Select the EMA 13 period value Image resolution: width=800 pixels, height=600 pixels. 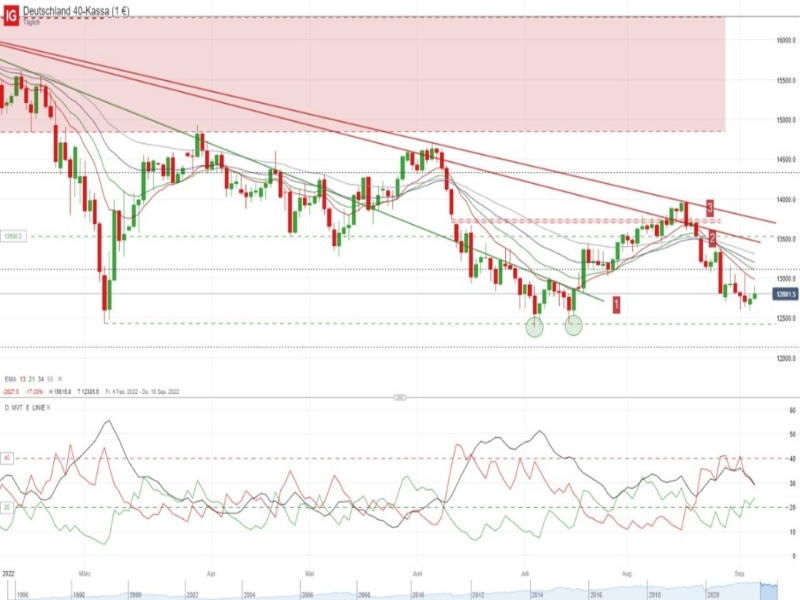23,379
